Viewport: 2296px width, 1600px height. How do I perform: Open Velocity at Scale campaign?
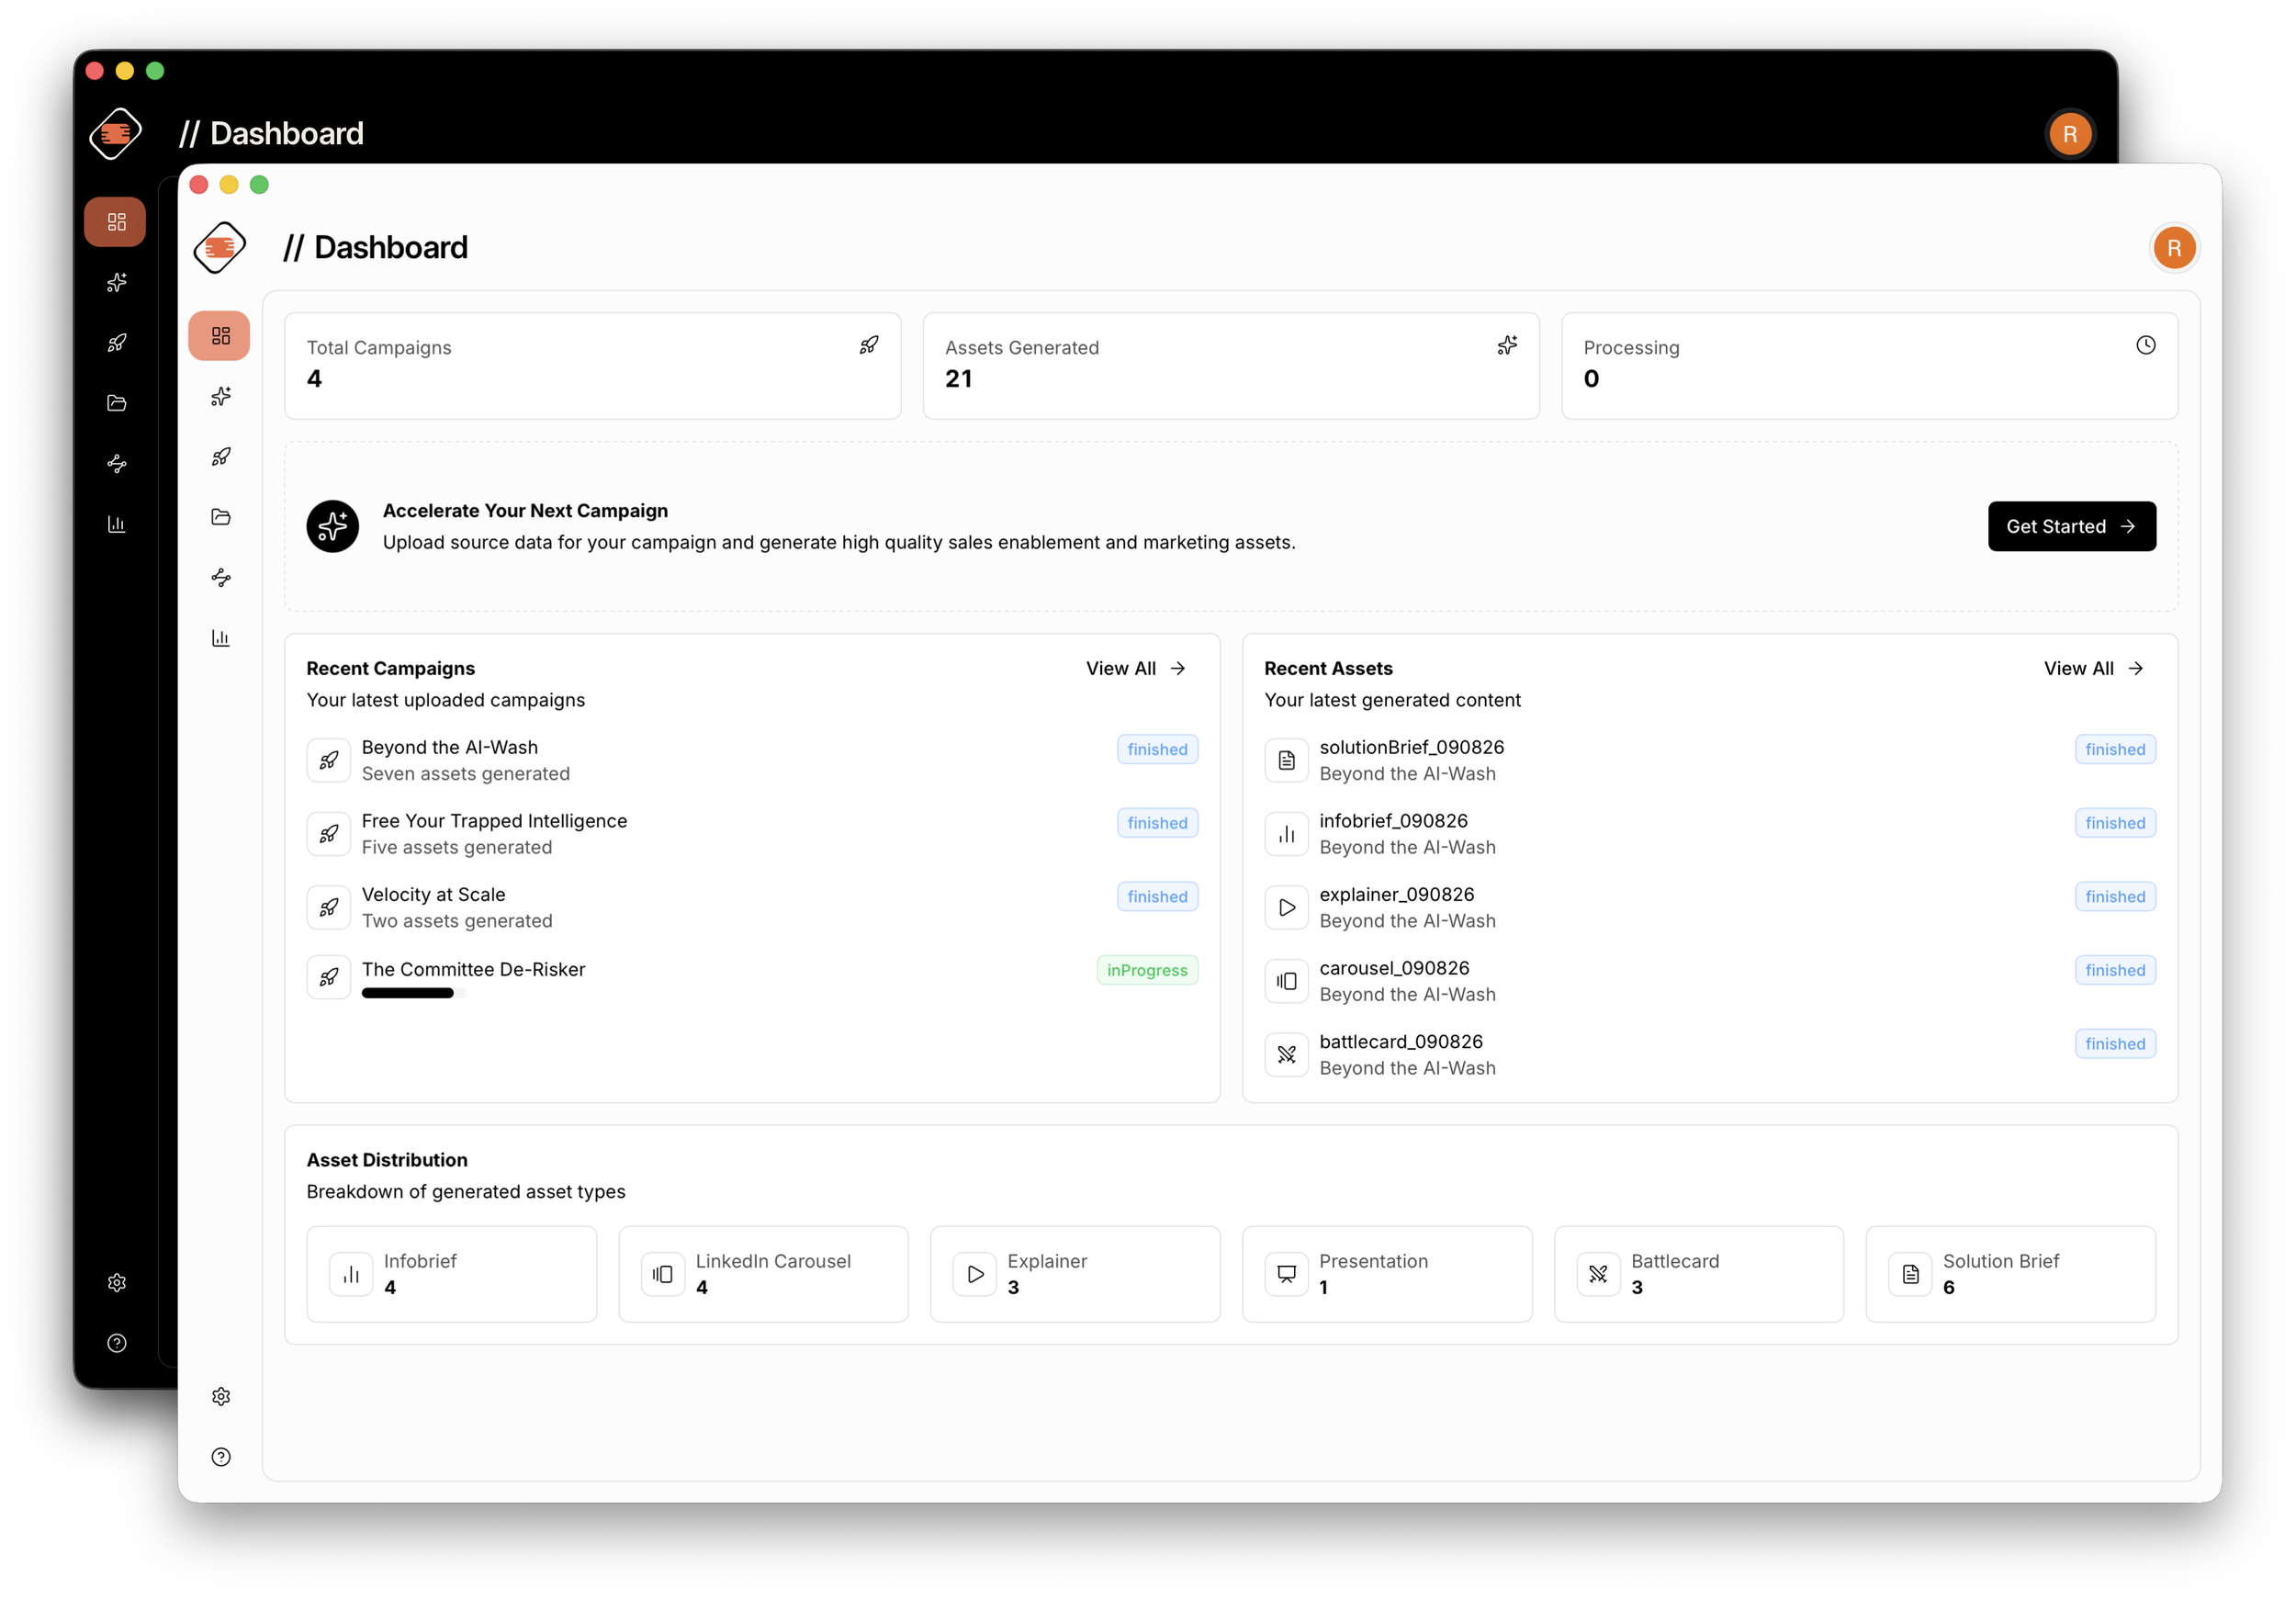coord(752,908)
